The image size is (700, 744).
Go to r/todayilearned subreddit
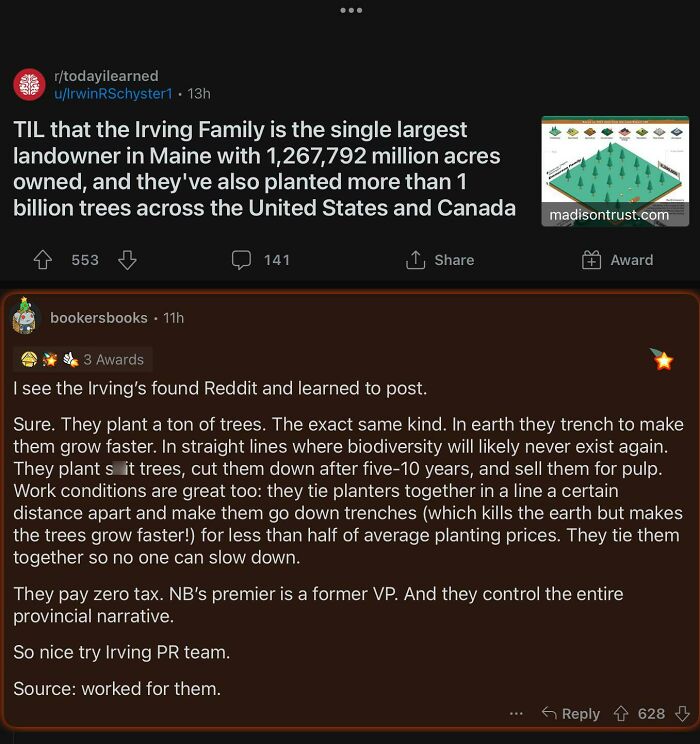coord(104,76)
